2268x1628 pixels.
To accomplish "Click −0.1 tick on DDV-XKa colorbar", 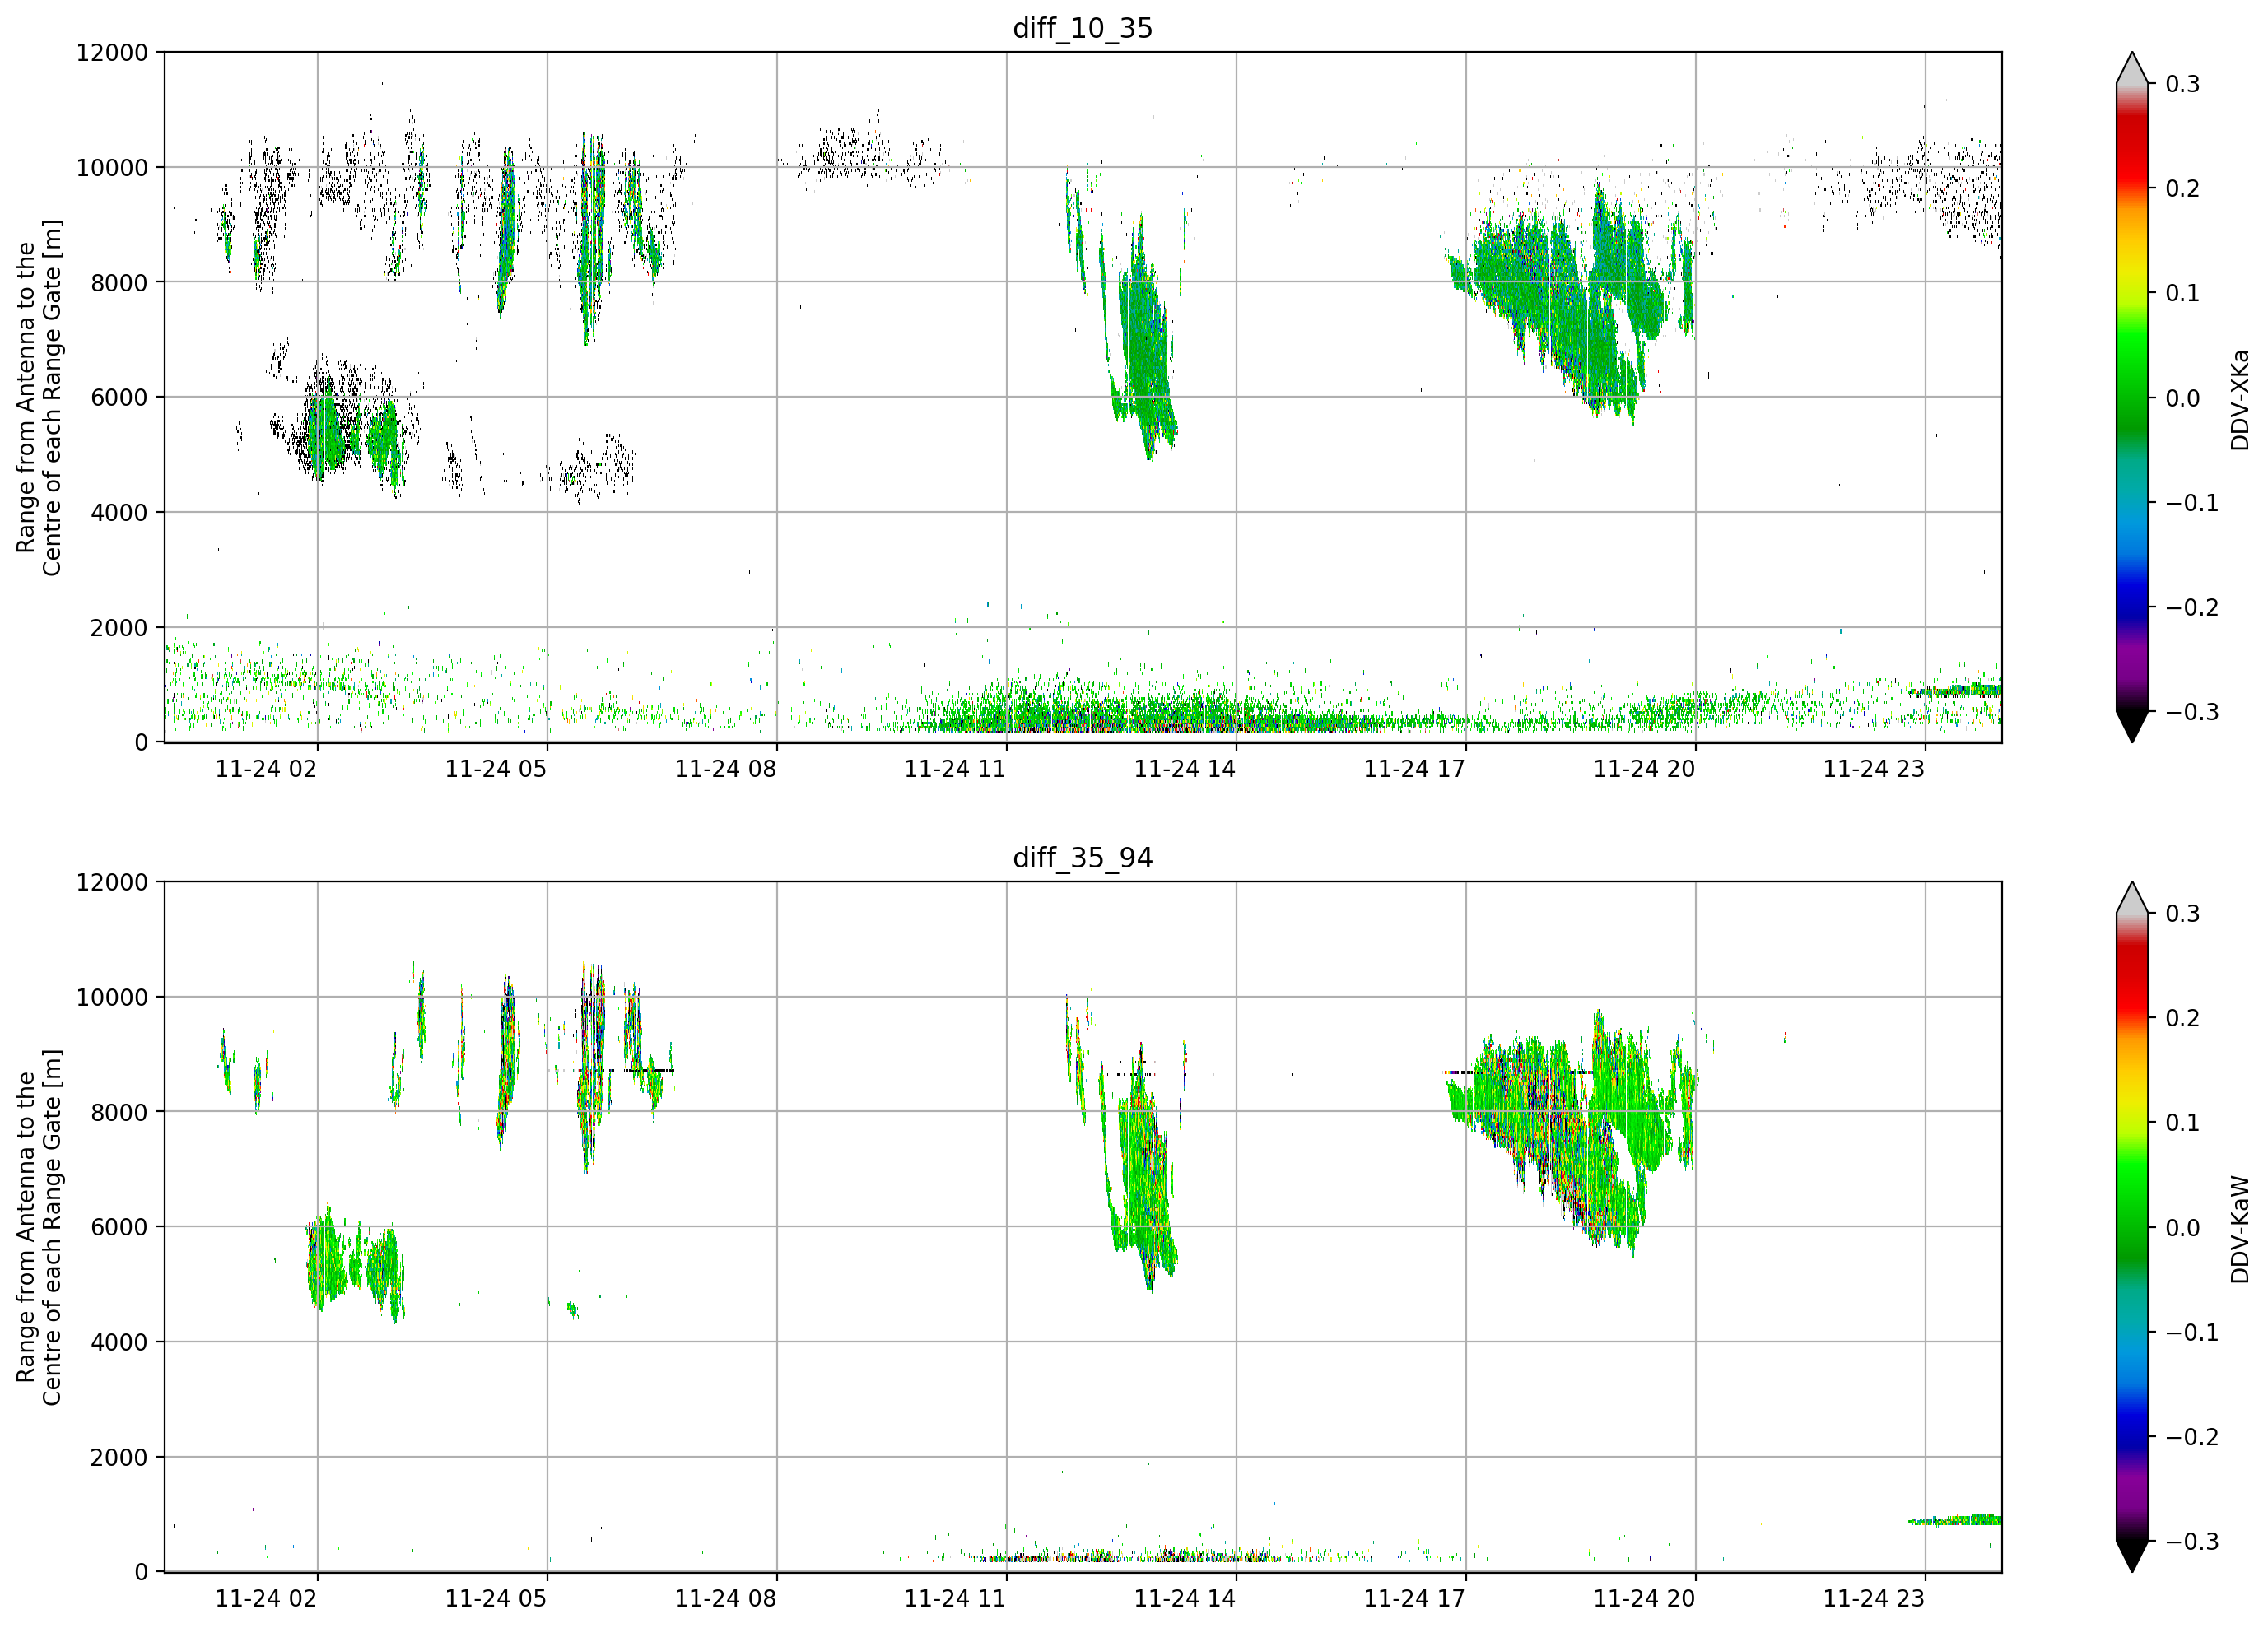I will [2192, 503].
